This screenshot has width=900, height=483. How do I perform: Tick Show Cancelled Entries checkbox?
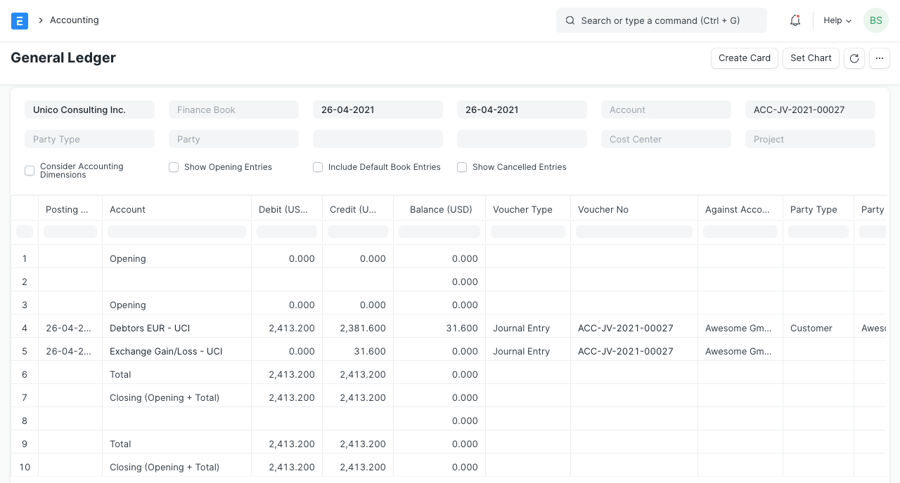(x=462, y=167)
